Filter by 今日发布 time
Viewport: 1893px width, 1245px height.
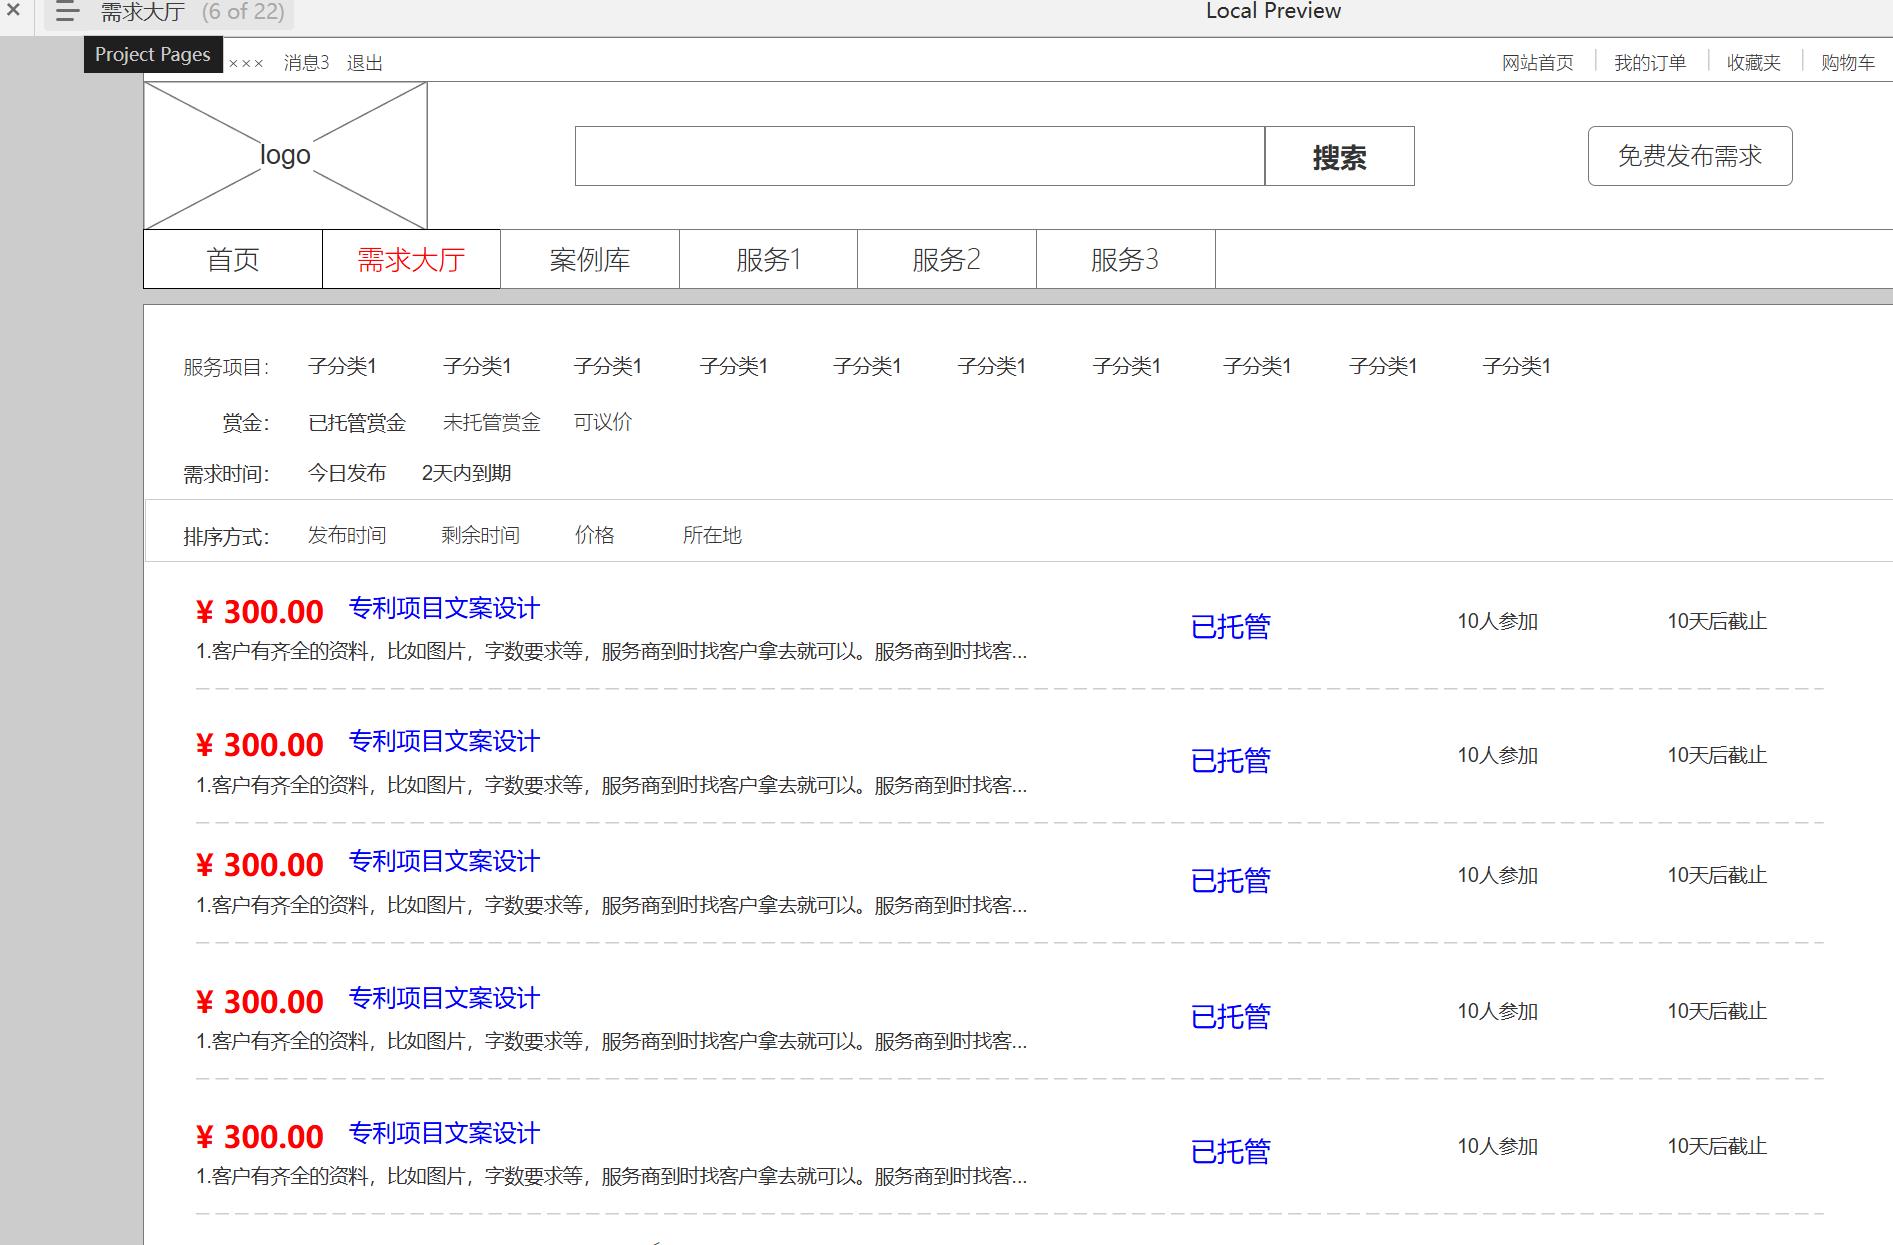(347, 473)
